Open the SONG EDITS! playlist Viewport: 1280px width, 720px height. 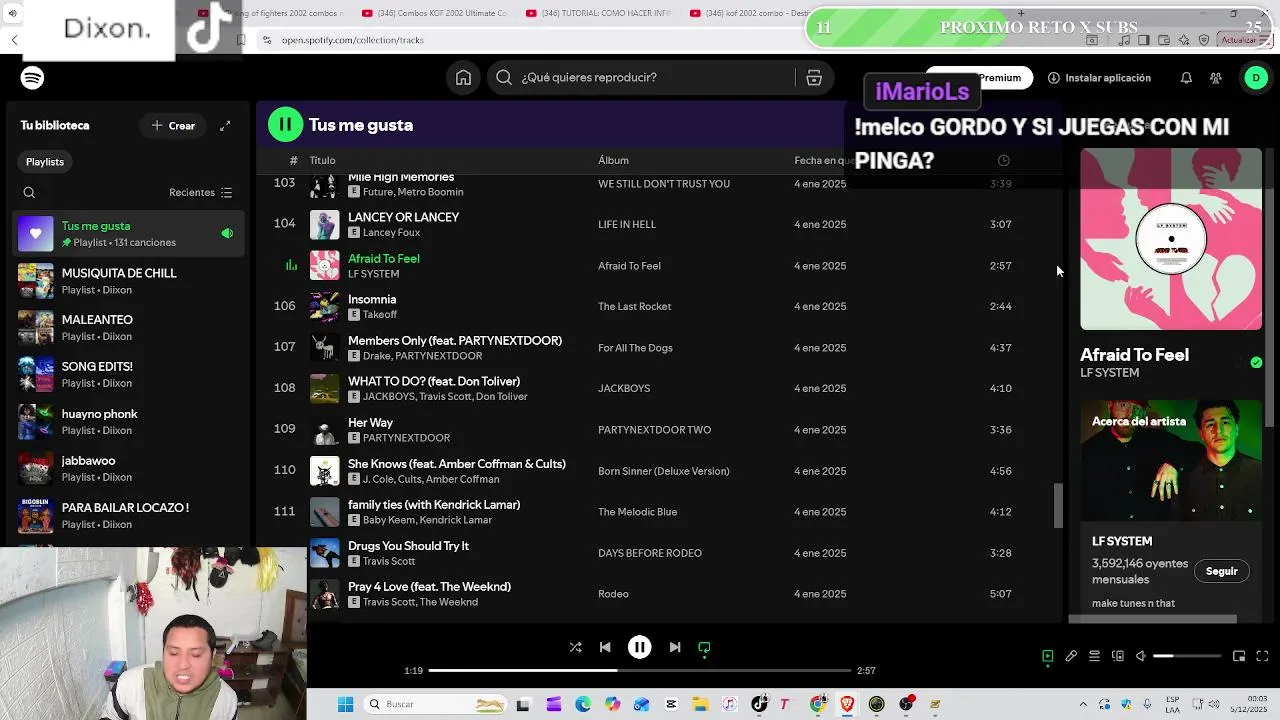pos(128,375)
